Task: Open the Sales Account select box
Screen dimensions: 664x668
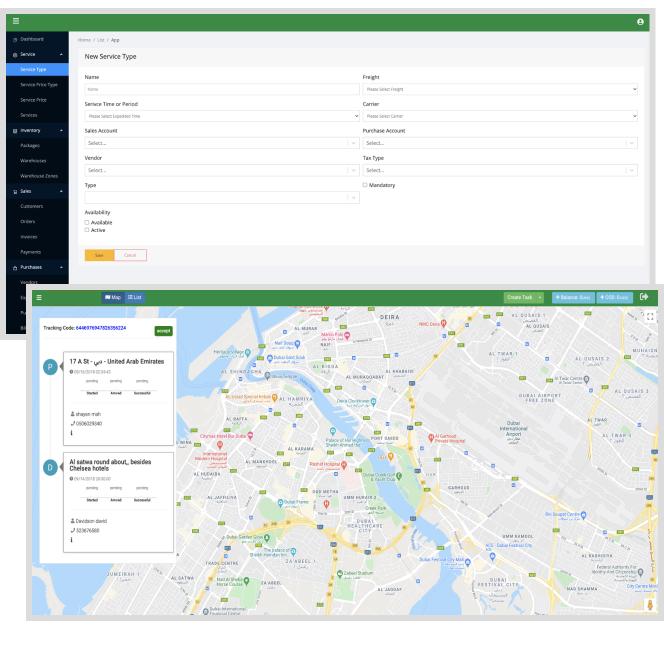Action: coord(222,143)
